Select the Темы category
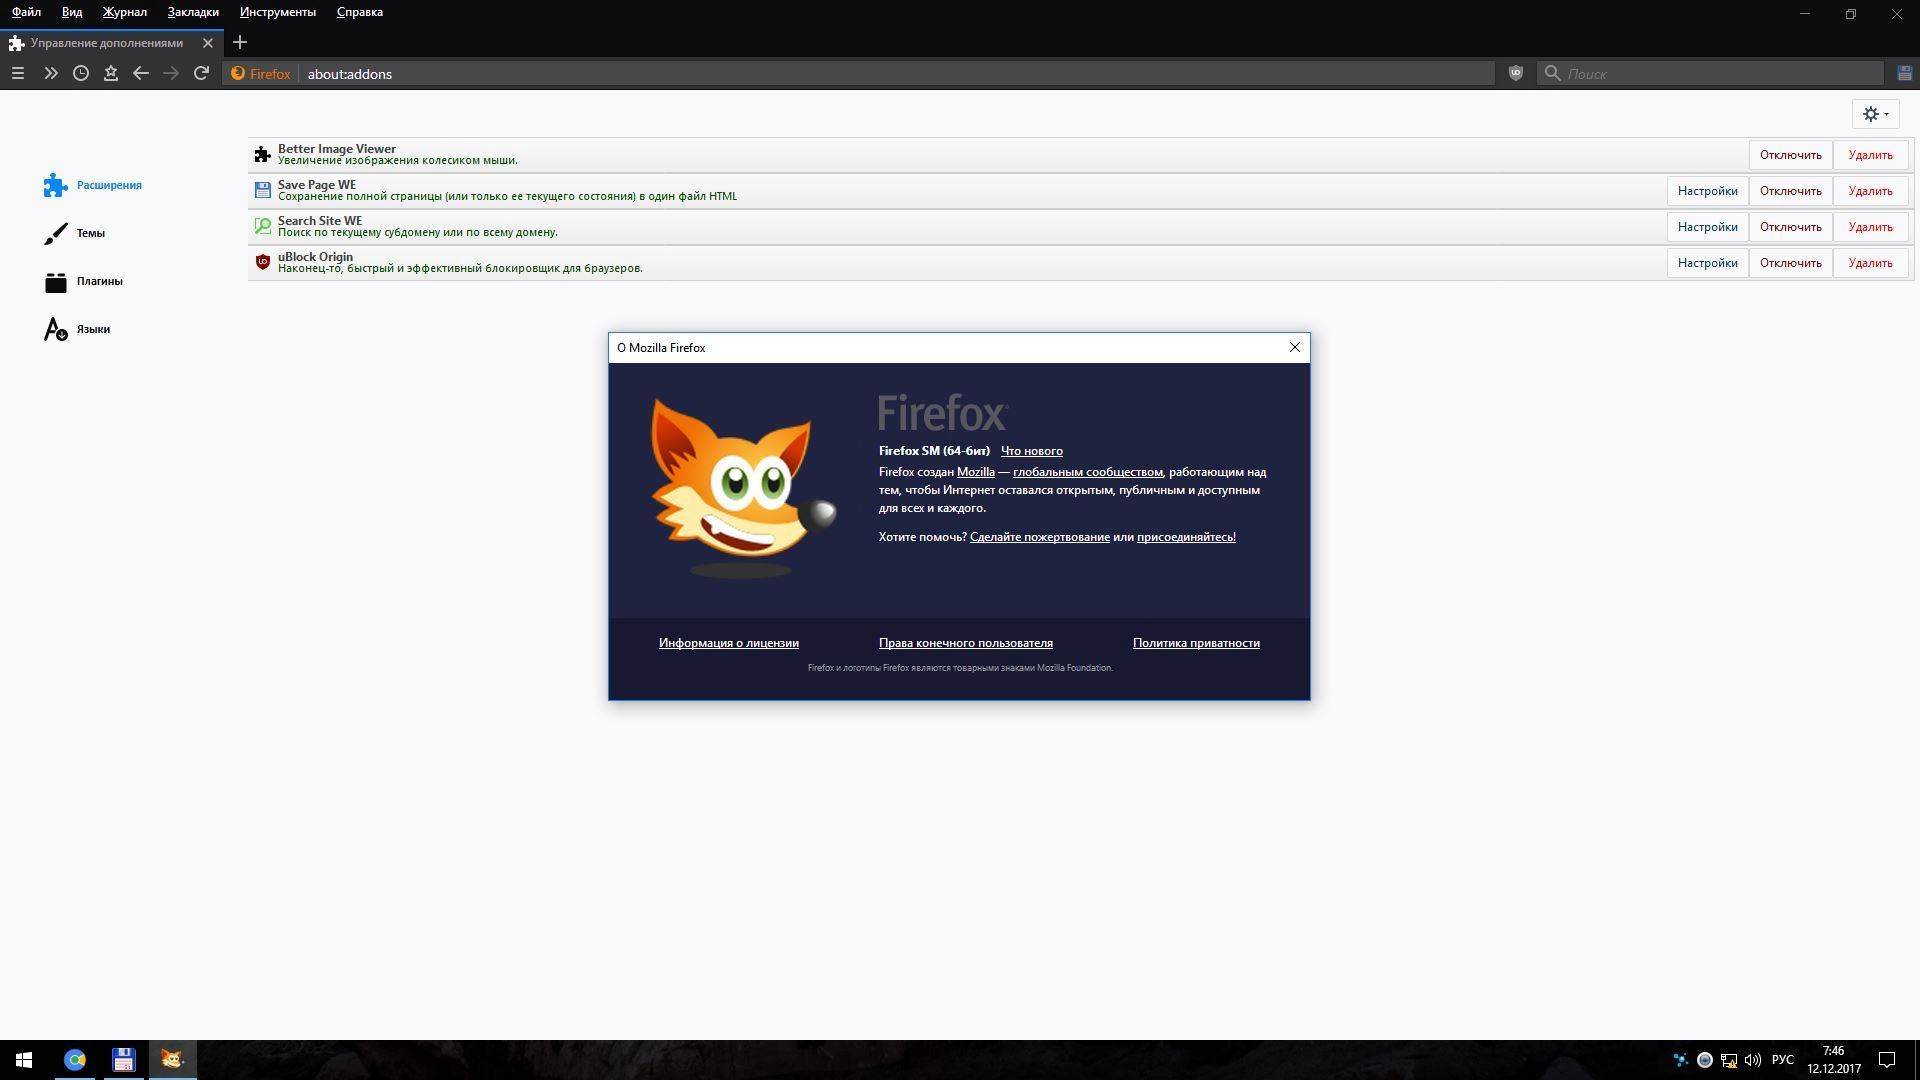This screenshot has height=1080, width=1920. [x=76, y=233]
